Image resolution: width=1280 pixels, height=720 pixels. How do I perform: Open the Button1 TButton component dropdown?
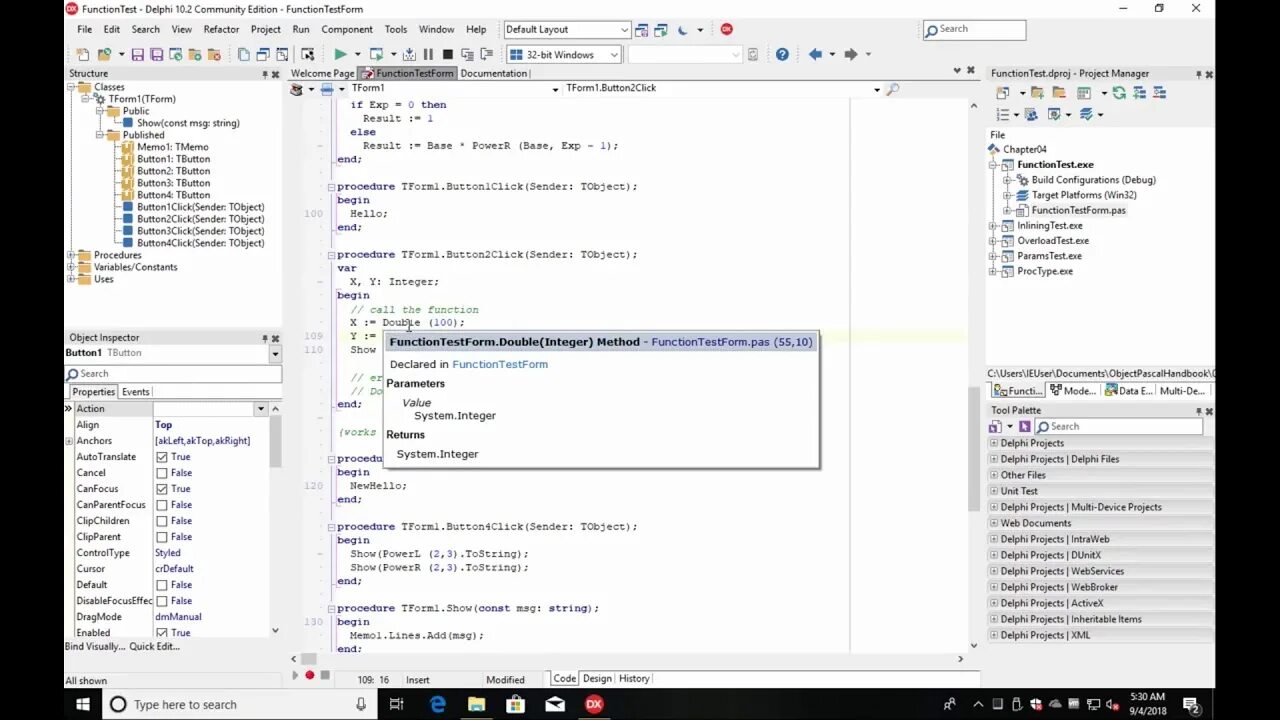(275, 353)
